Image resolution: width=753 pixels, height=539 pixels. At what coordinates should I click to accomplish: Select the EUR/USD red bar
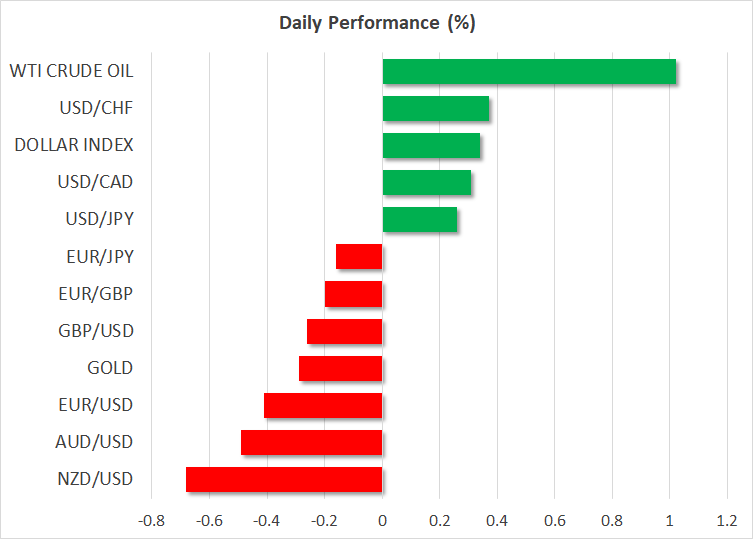323,405
